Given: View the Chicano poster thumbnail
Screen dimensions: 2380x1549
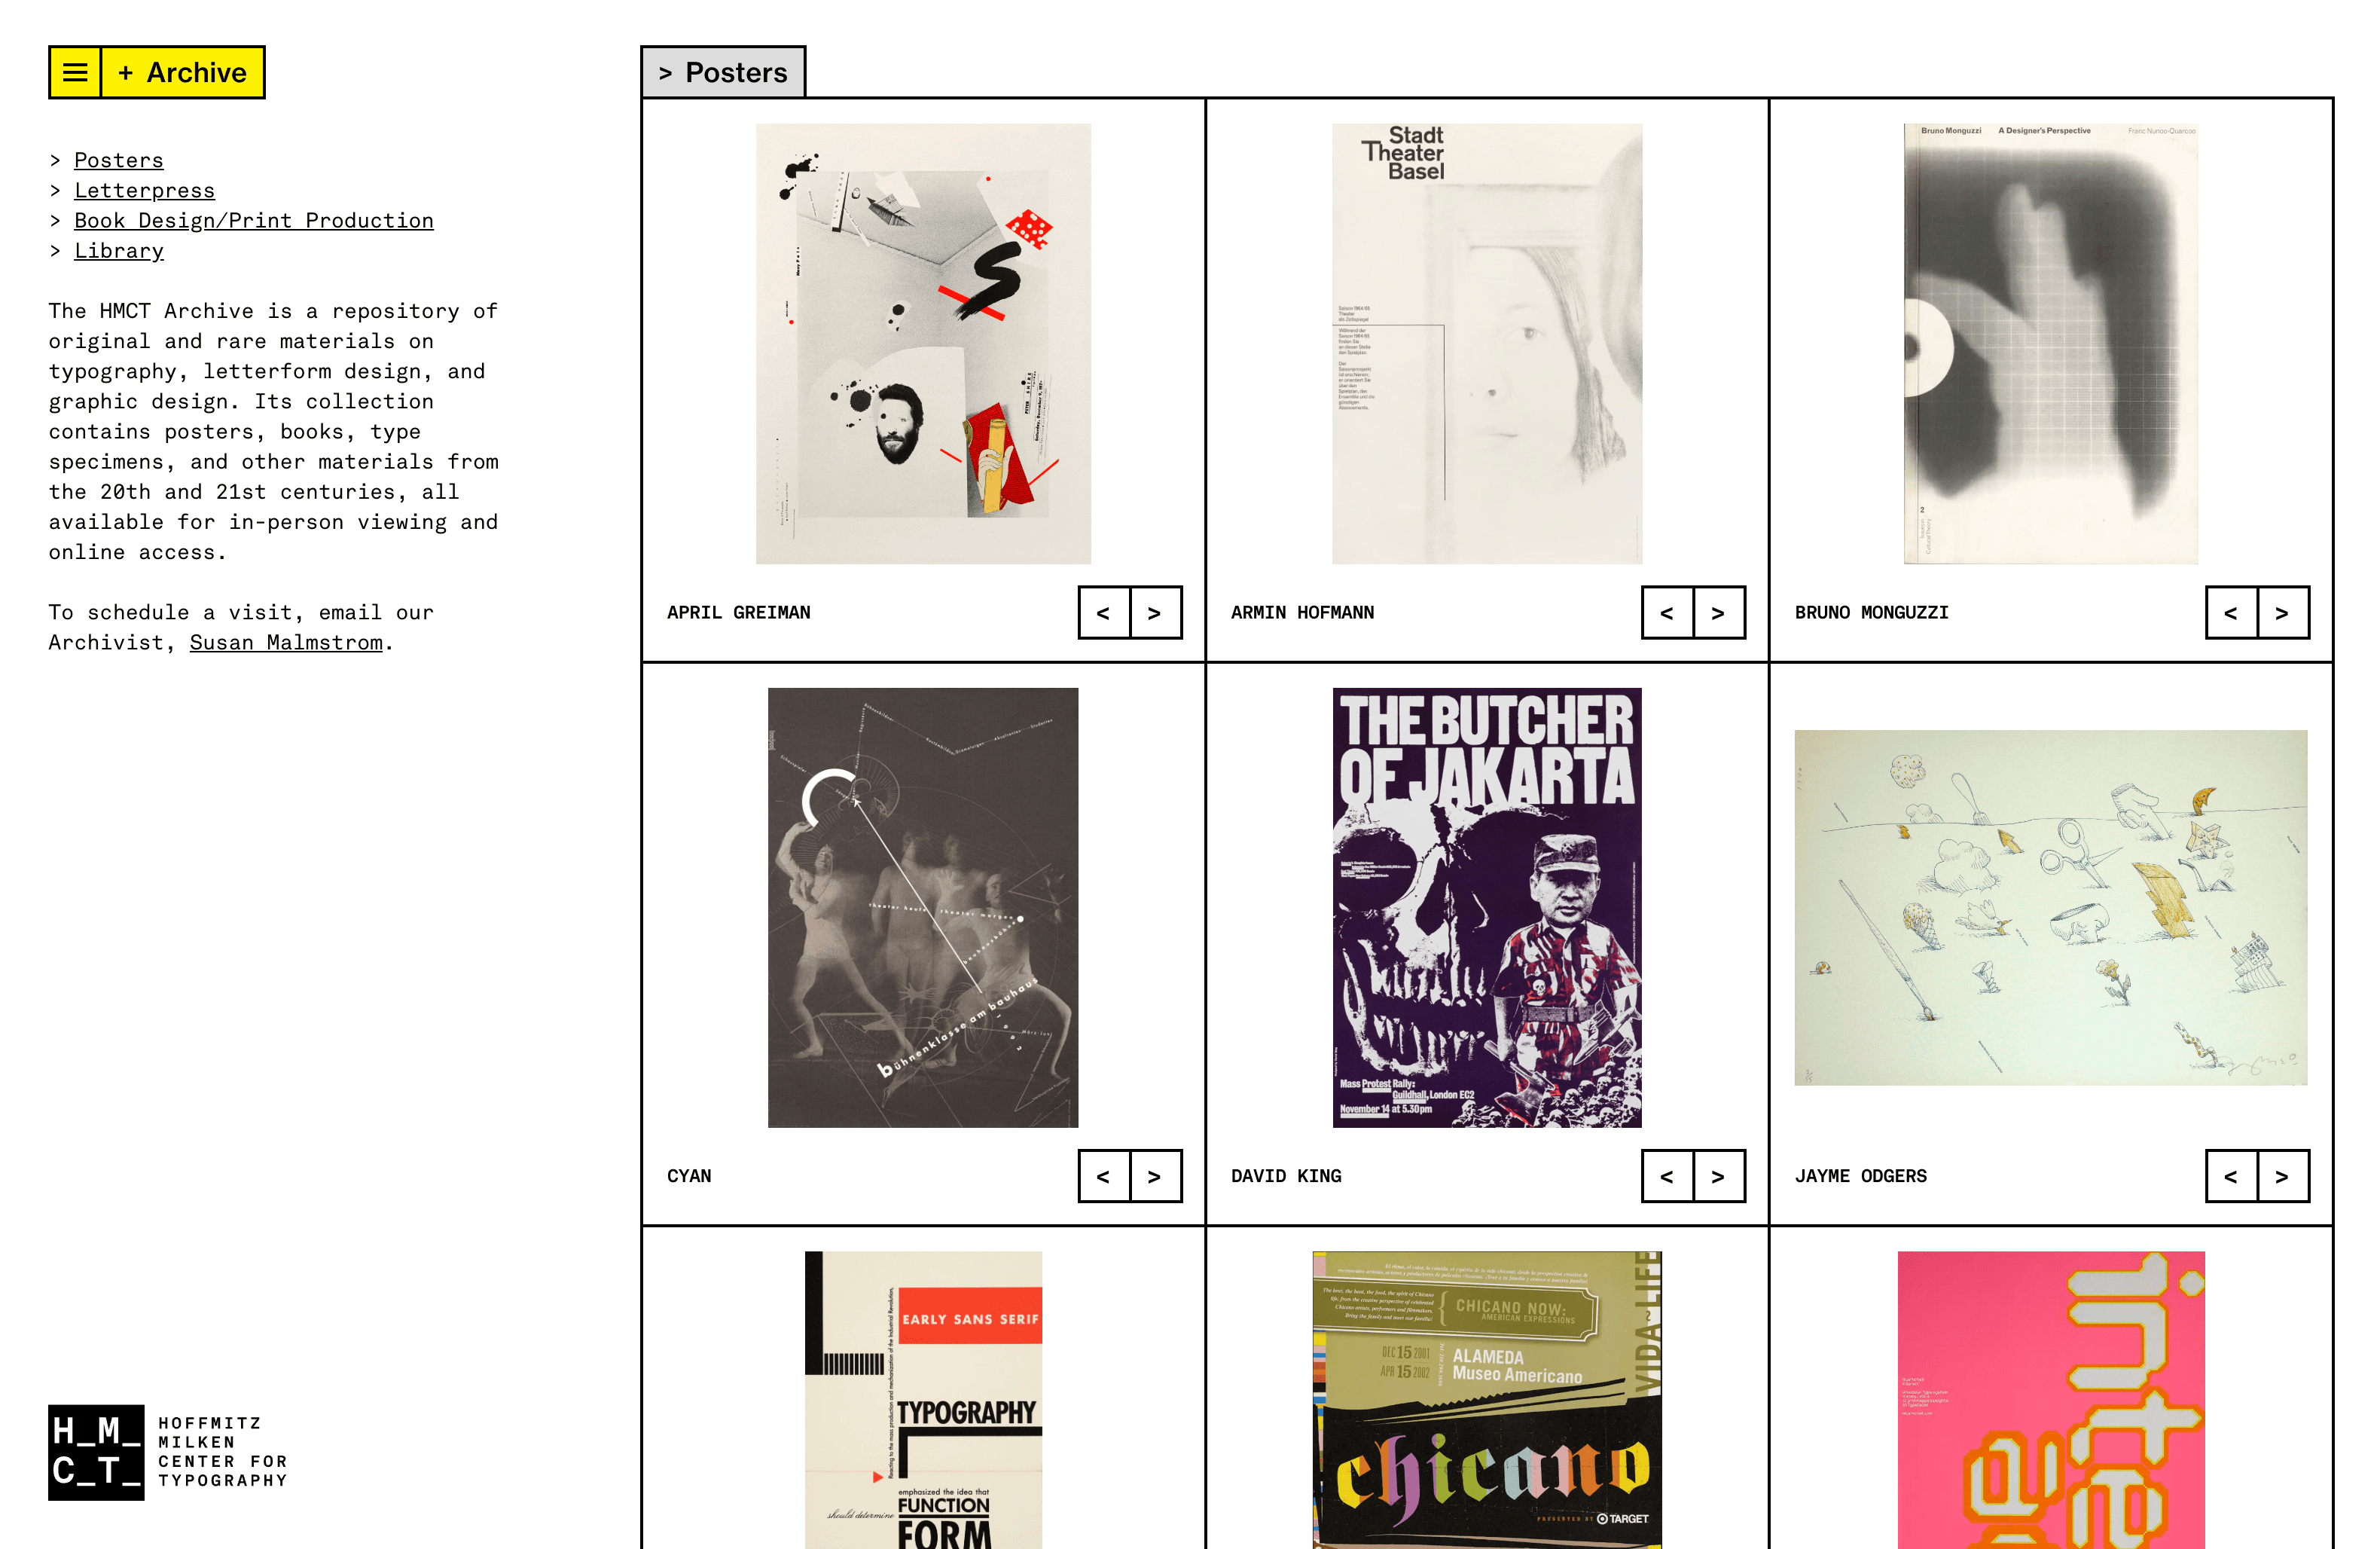Looking at the screenshot, I should pyautogui.click(x=1487, y=1400).
